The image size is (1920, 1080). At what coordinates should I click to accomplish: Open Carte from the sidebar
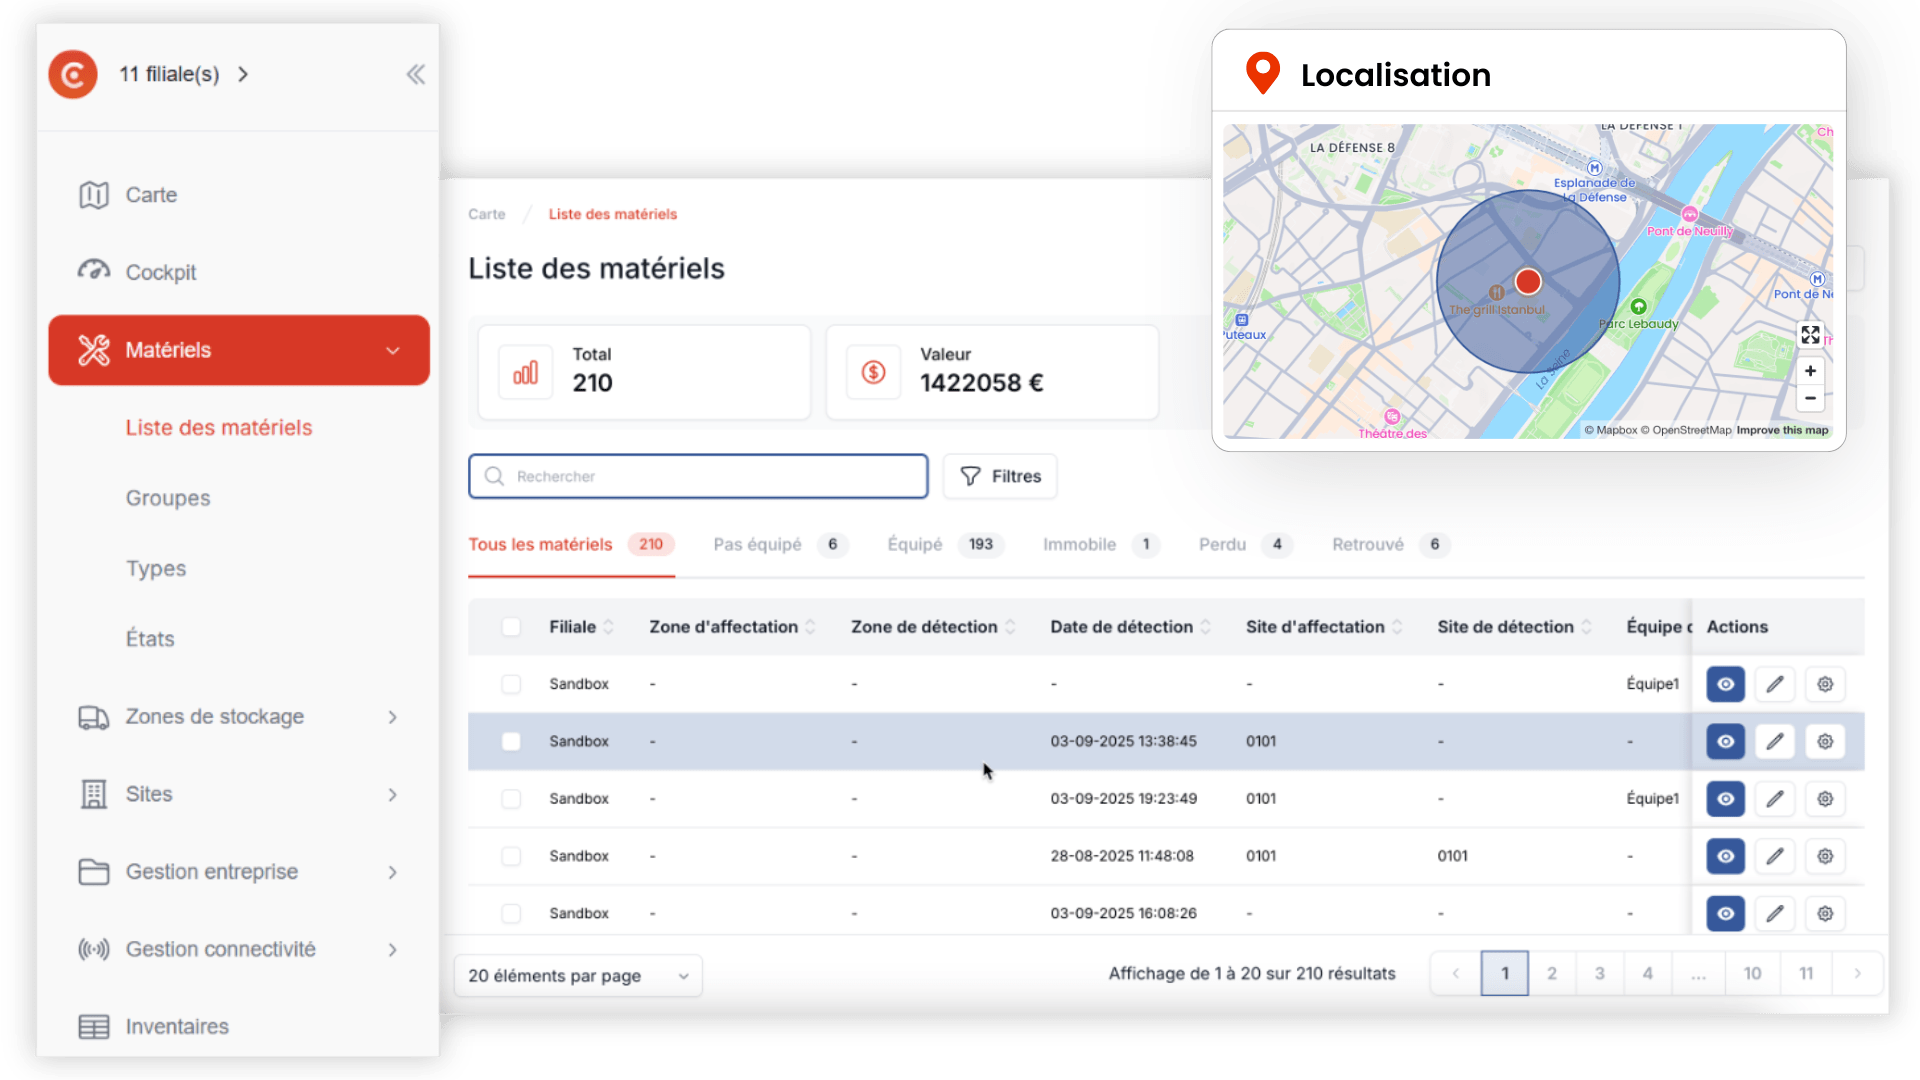pyautogui.click(x=150, y=195)
